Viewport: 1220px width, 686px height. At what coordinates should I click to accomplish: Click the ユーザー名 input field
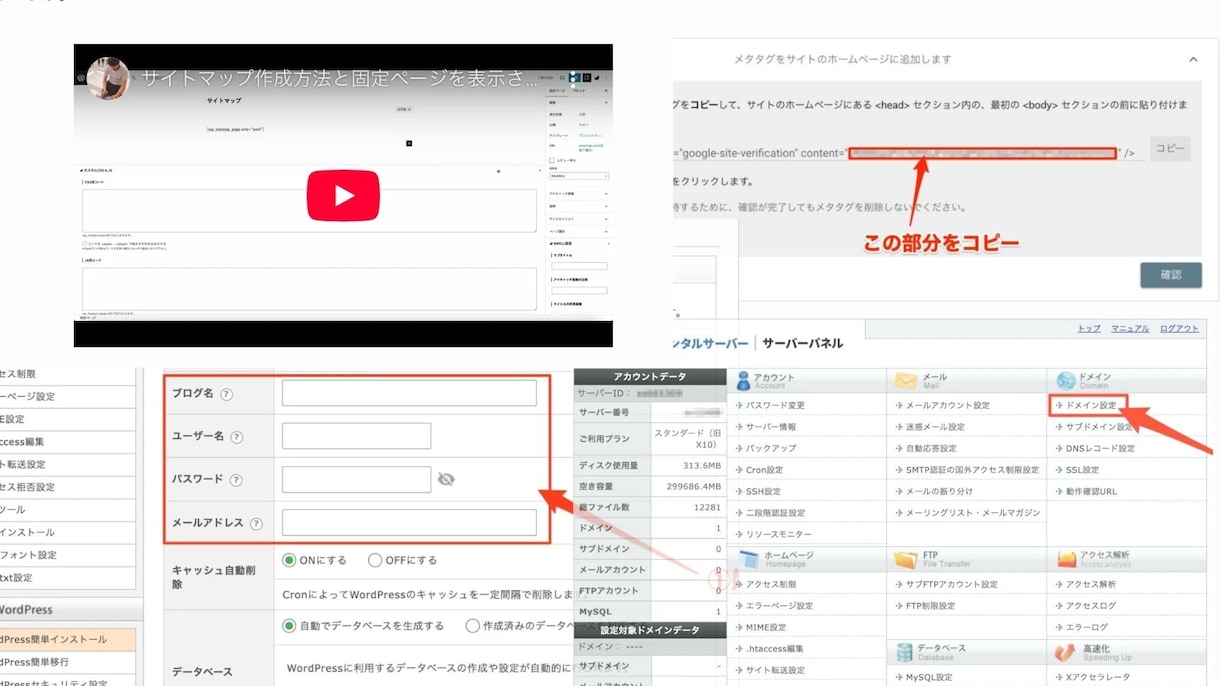pyautogui.click(x=356, y=436)
